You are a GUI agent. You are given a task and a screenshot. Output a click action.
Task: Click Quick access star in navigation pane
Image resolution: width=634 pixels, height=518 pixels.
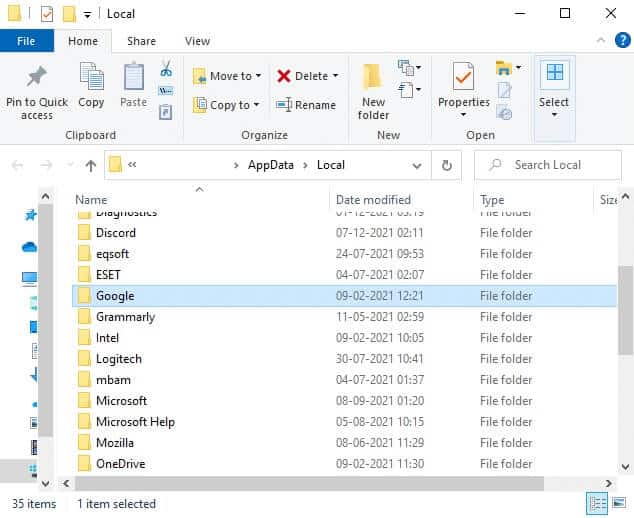coord(31,215)
